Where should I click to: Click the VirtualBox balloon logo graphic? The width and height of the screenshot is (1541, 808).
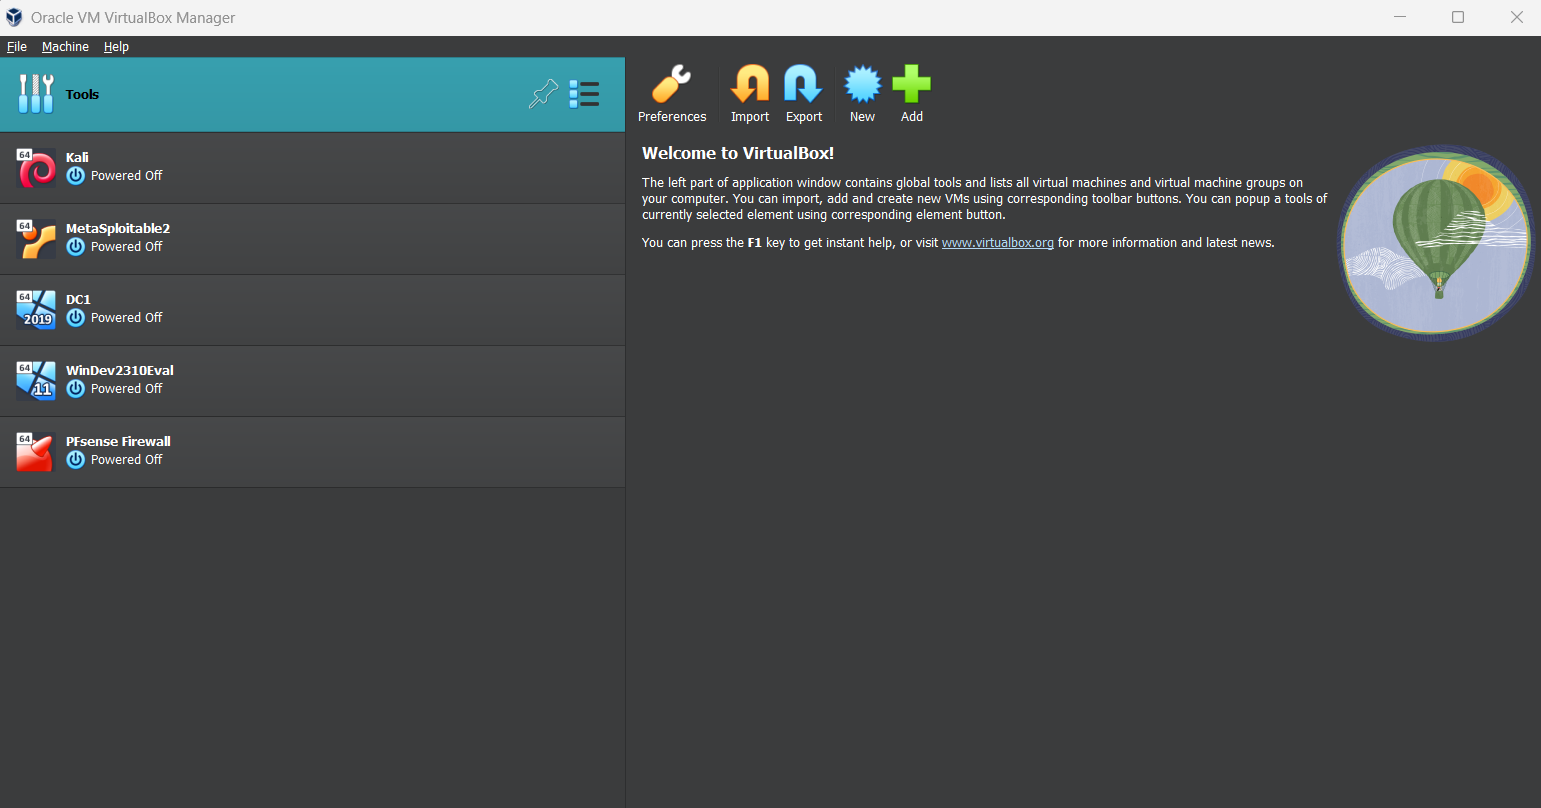pyautogui.click(x=1434, y=242)
